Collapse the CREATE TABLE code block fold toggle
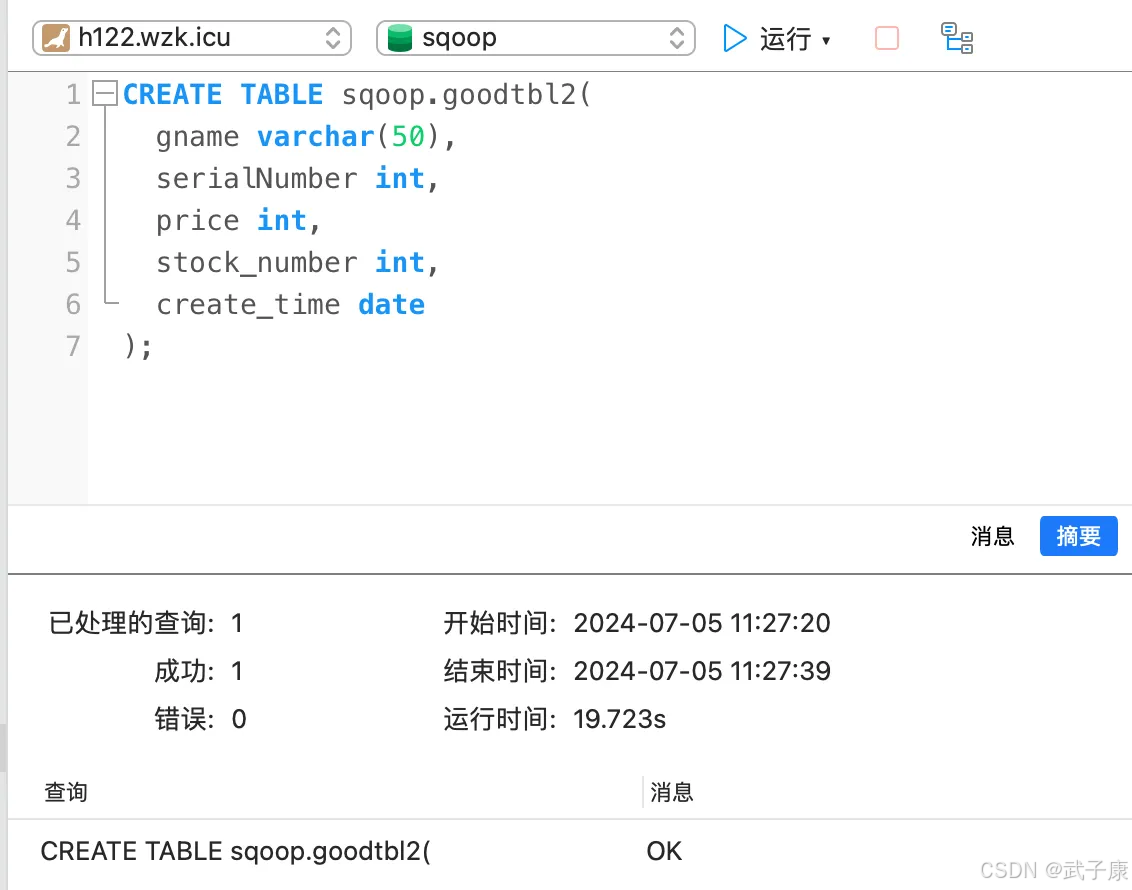Screen dimensions: 1132x890 [103, 92]
